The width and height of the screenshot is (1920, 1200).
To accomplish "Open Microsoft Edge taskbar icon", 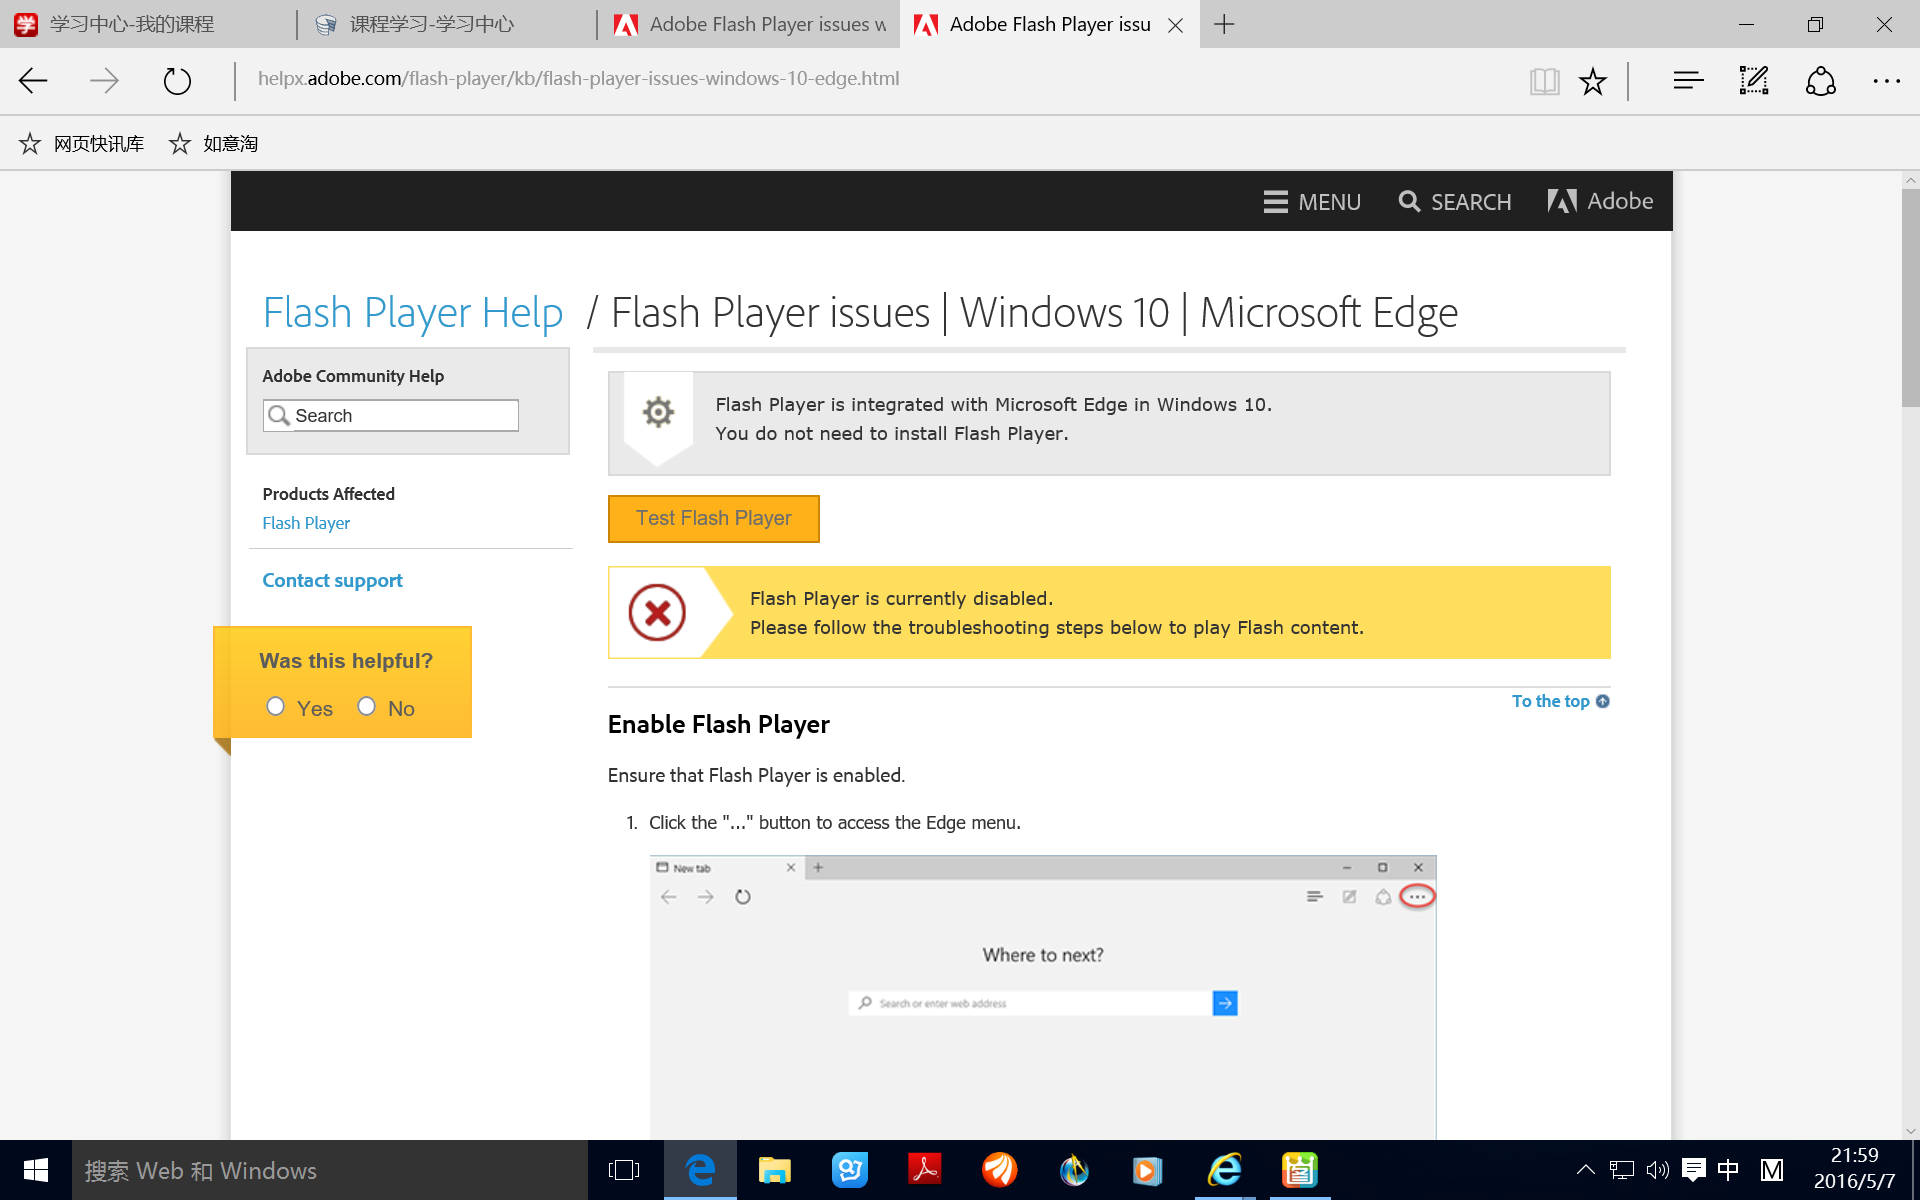I will (x=700, y=1170).
